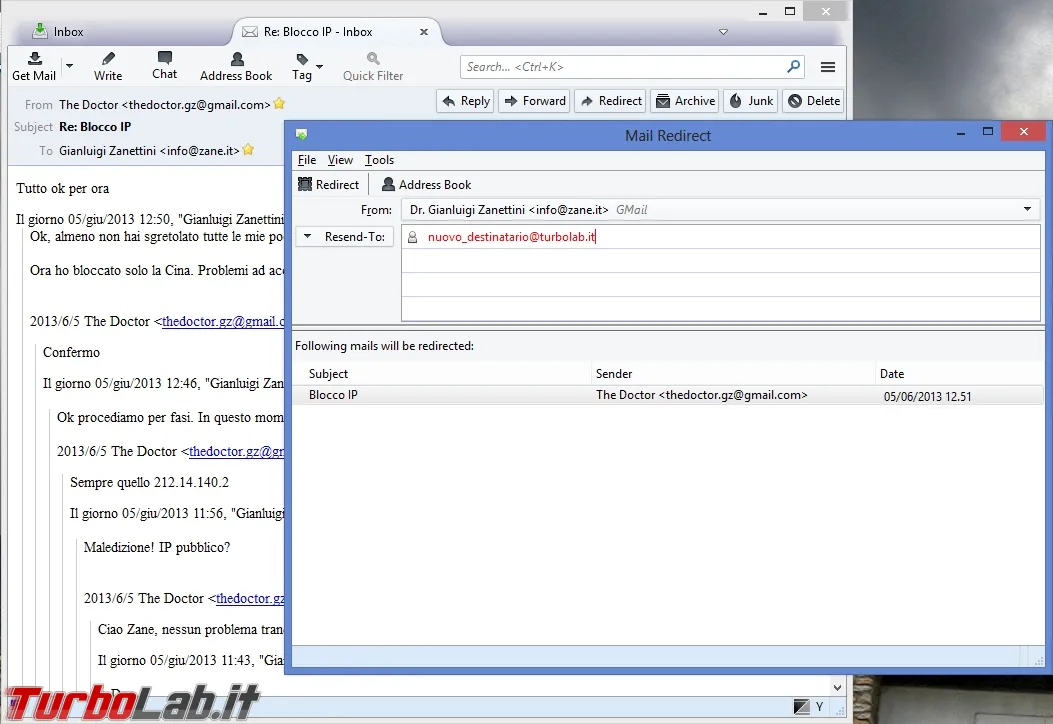This screenshot has width=1053, height=724.
Task: Delete the open message
Action: tap(813, 101)
